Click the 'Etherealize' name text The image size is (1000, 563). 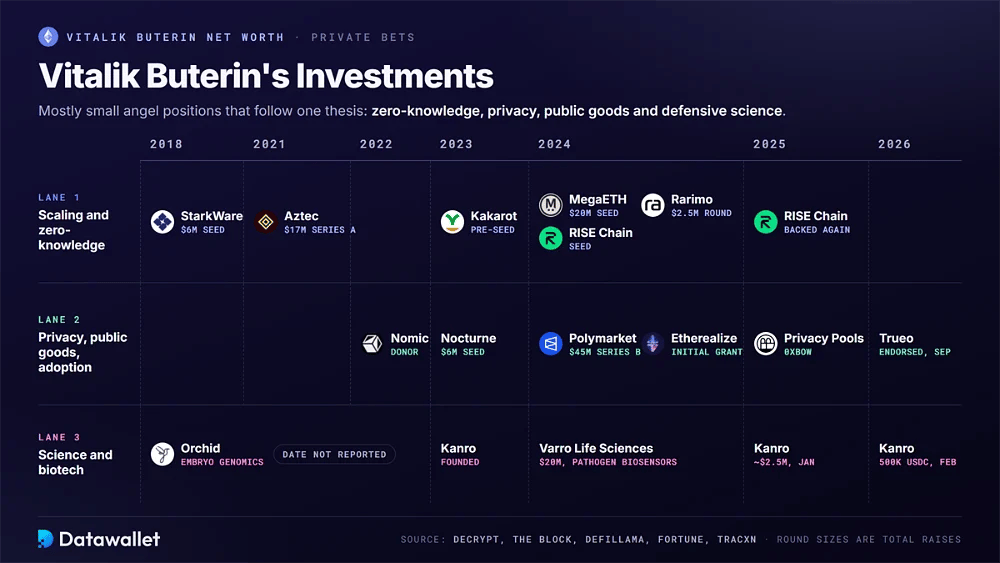[704, 338]
